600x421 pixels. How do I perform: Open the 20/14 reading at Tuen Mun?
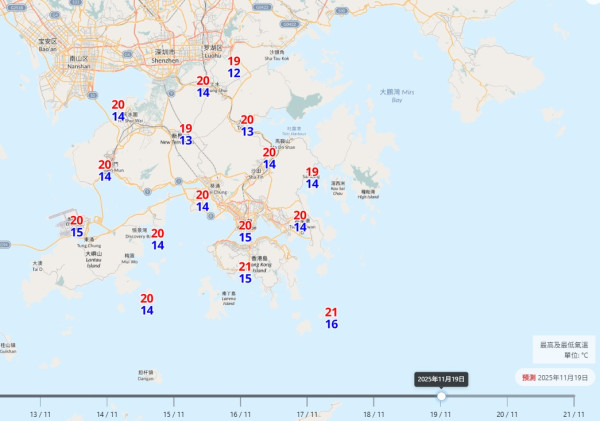point(105,170)
